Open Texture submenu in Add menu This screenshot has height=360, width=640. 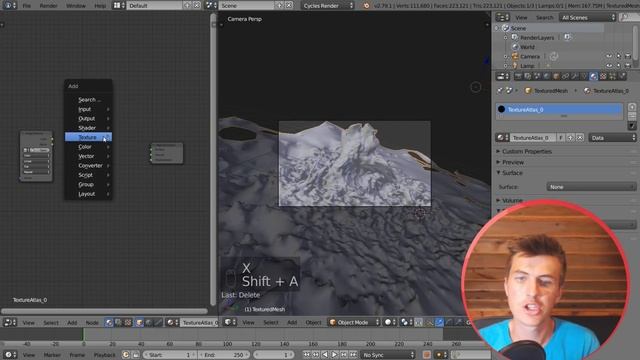(x=88, y=137)
